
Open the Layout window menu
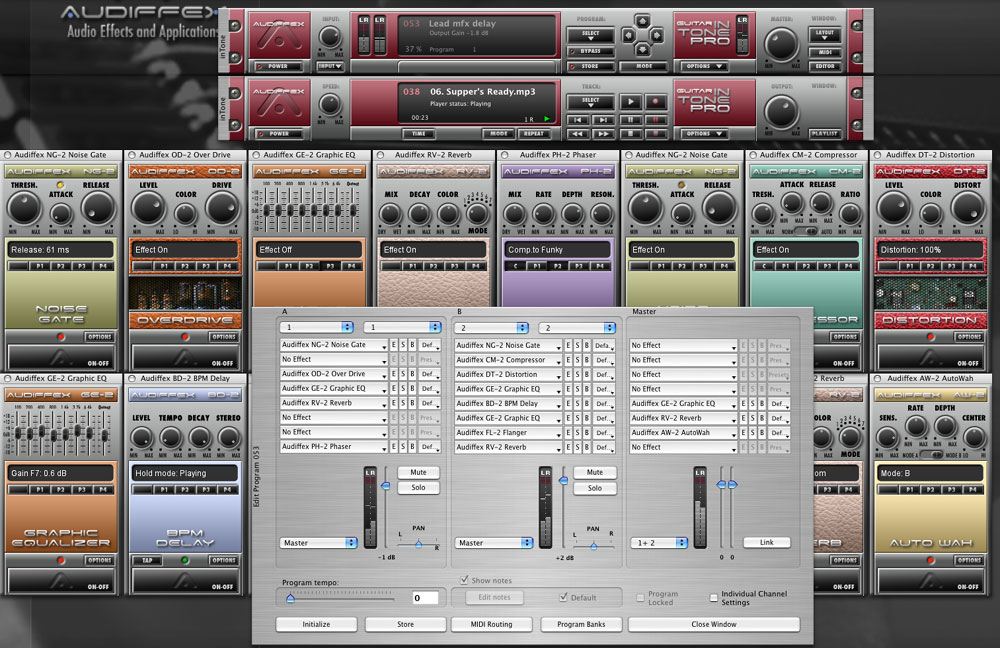(x=825, y=33)
